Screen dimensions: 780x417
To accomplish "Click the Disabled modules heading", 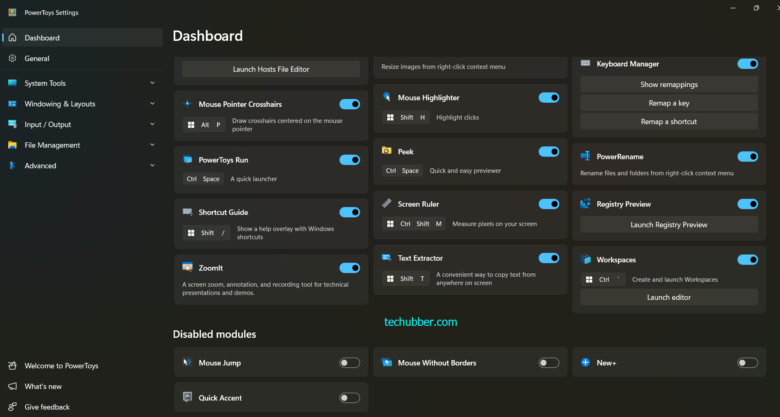I will (x=214, y=334).
